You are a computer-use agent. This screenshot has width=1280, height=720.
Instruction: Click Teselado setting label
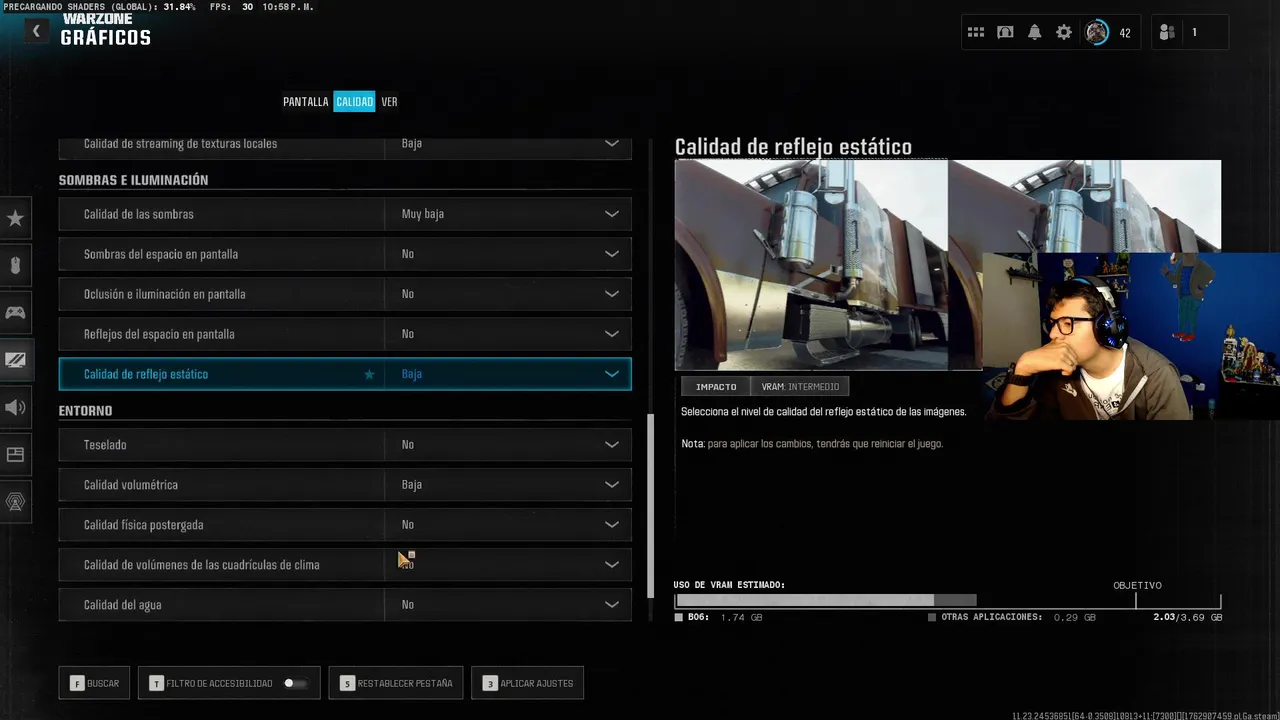click(x=105, y=444)
